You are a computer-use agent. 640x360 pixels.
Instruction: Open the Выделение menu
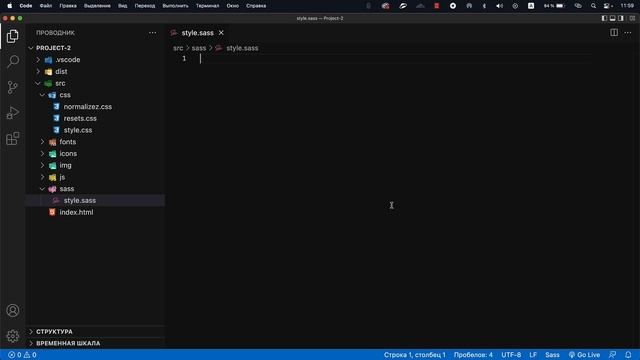pyautogui.click(x=97, y=6)
